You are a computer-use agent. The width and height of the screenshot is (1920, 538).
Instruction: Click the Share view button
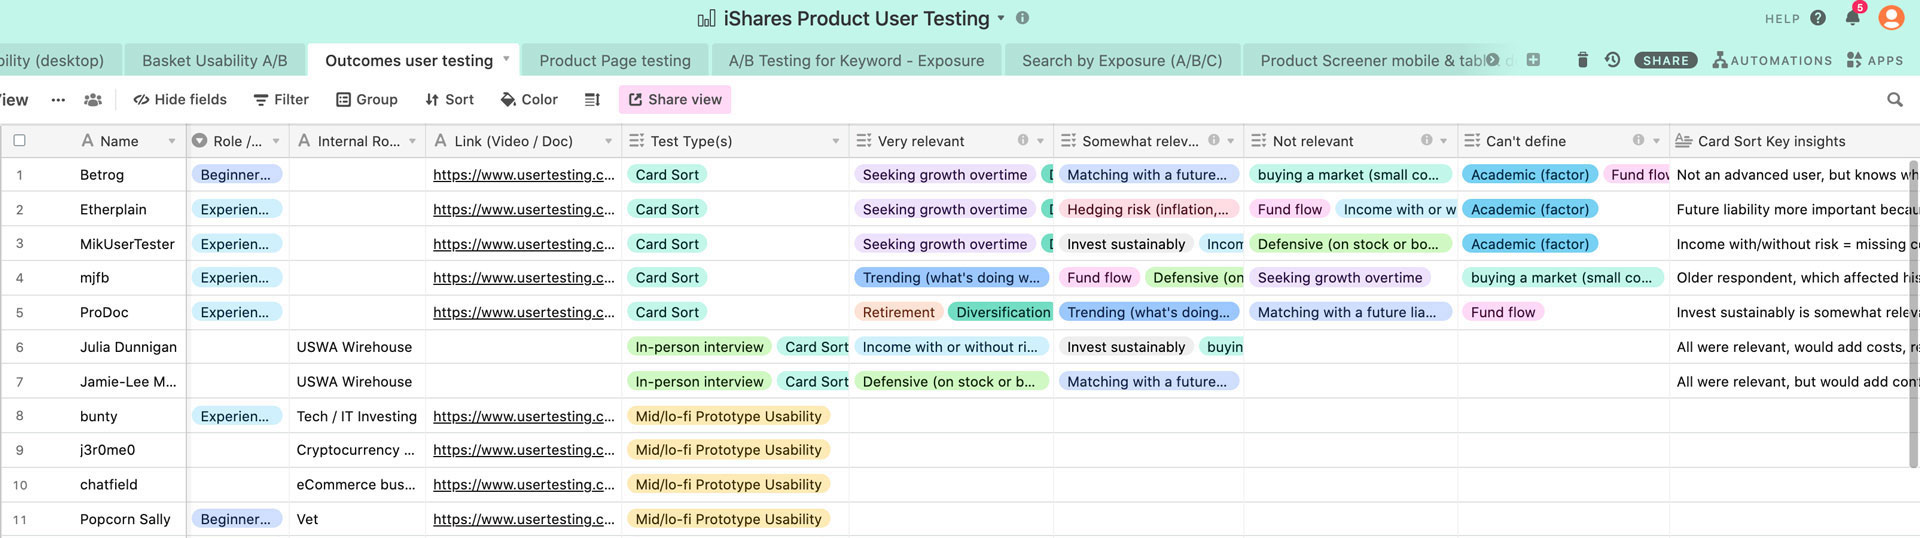click(x=675, y=99)
